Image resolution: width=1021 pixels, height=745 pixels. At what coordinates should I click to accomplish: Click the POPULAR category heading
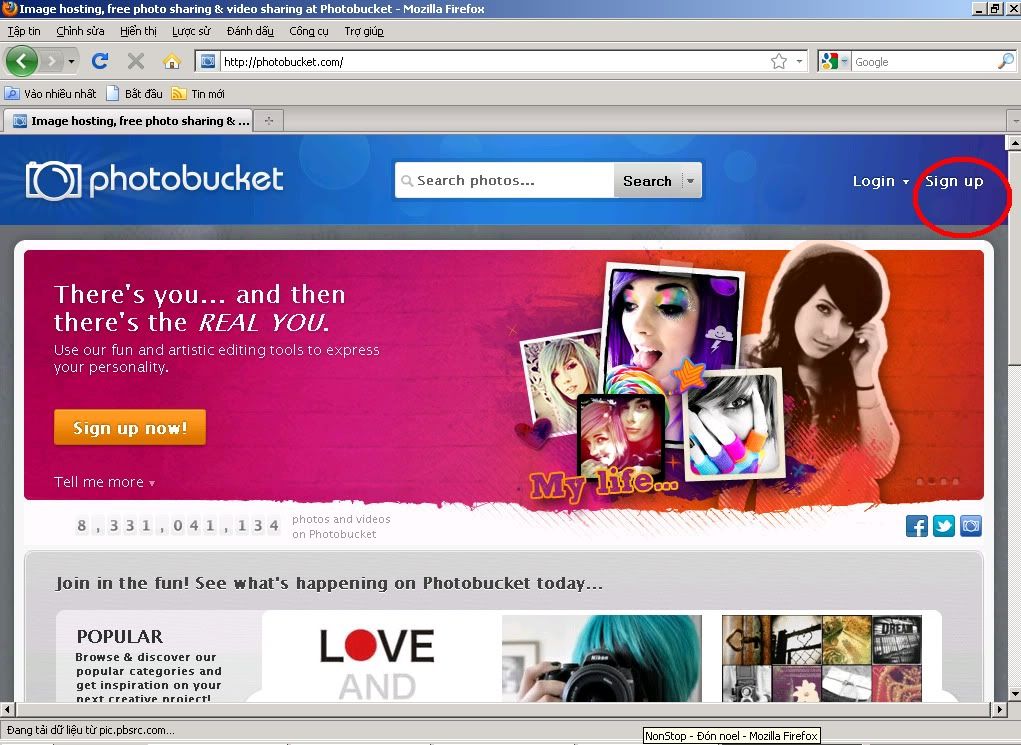[x=120, y=636]
